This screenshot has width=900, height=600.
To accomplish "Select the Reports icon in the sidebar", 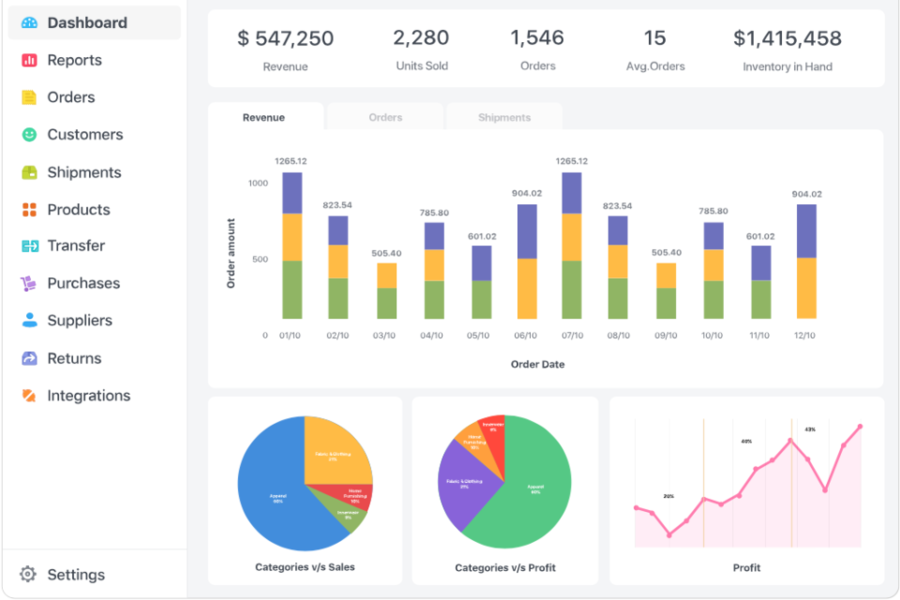I will (x=30, y=60).
